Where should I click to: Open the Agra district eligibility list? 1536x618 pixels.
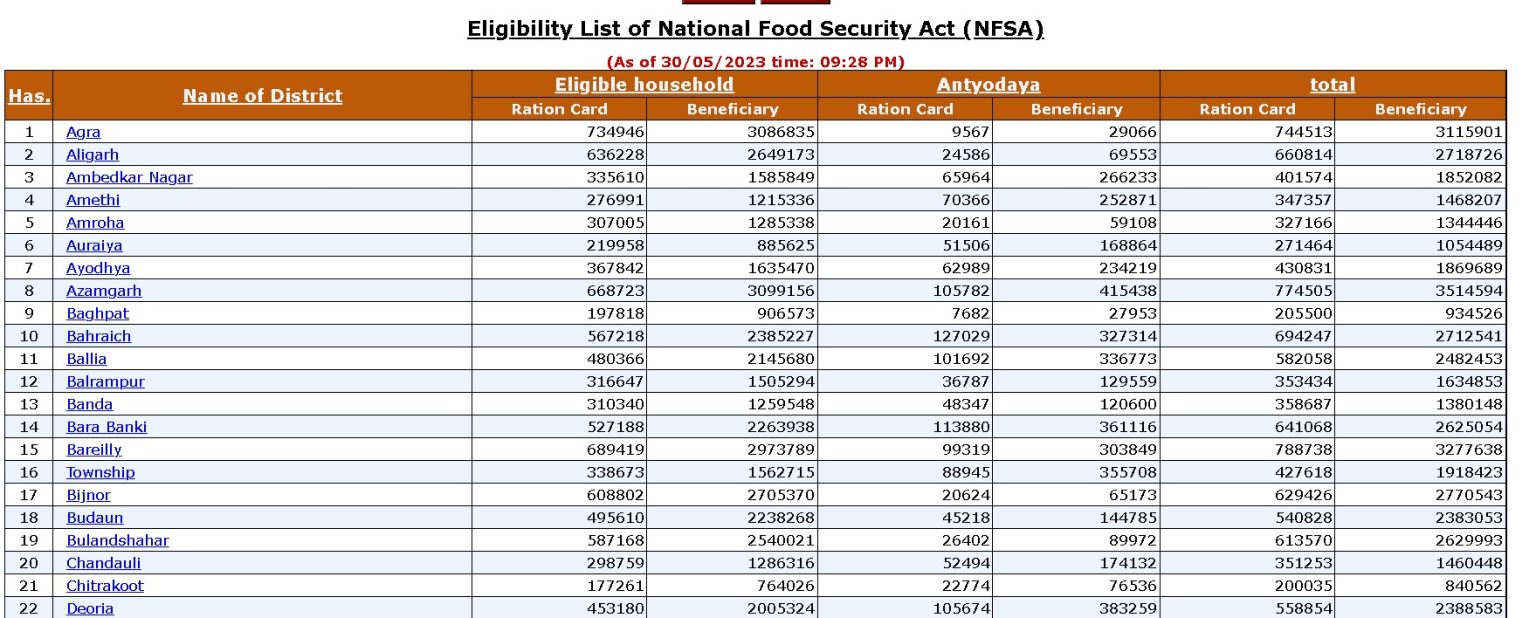[x=85, y=131]
